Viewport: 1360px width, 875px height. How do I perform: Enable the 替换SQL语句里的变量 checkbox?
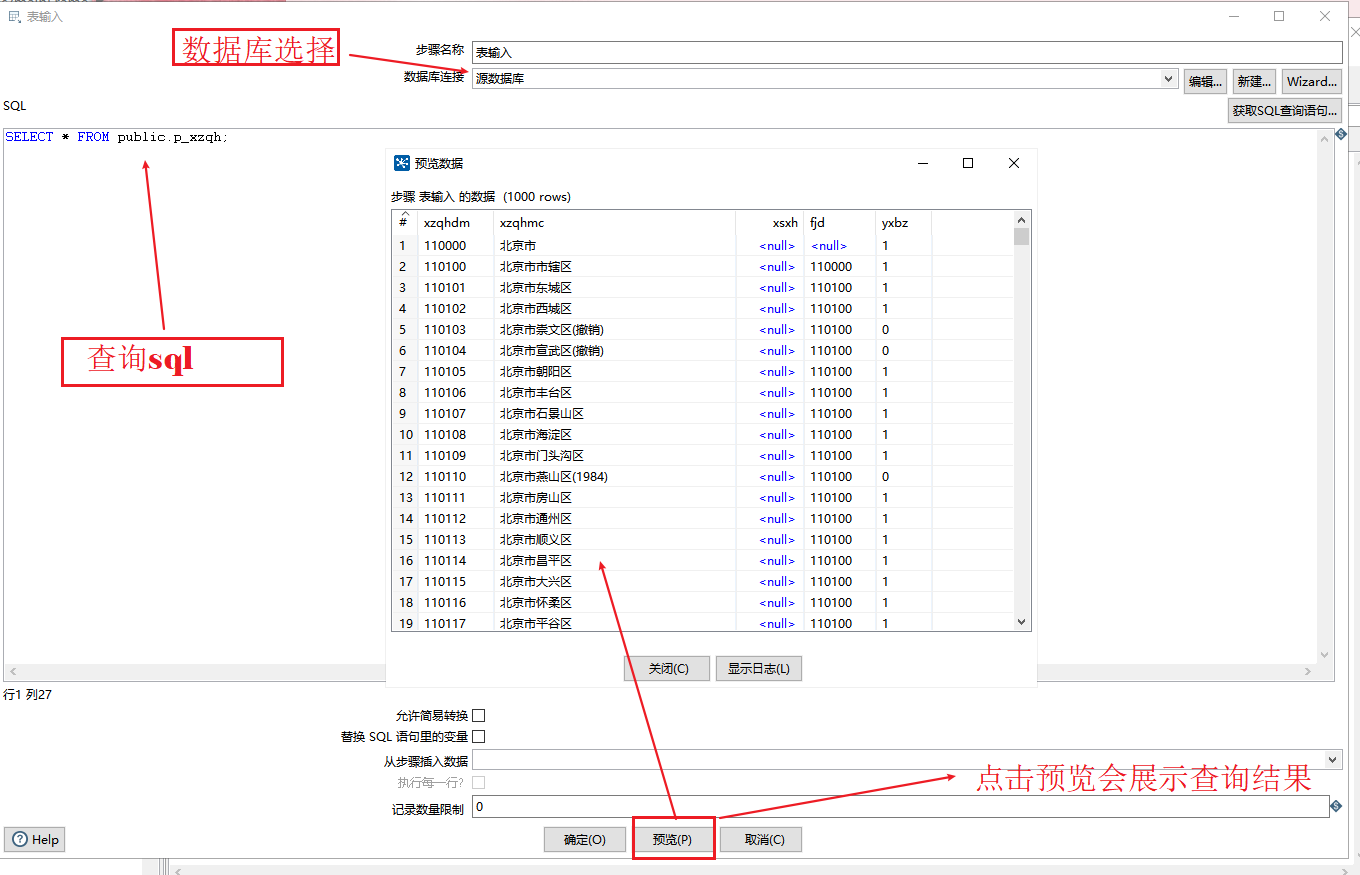click(x=479, y=736)
